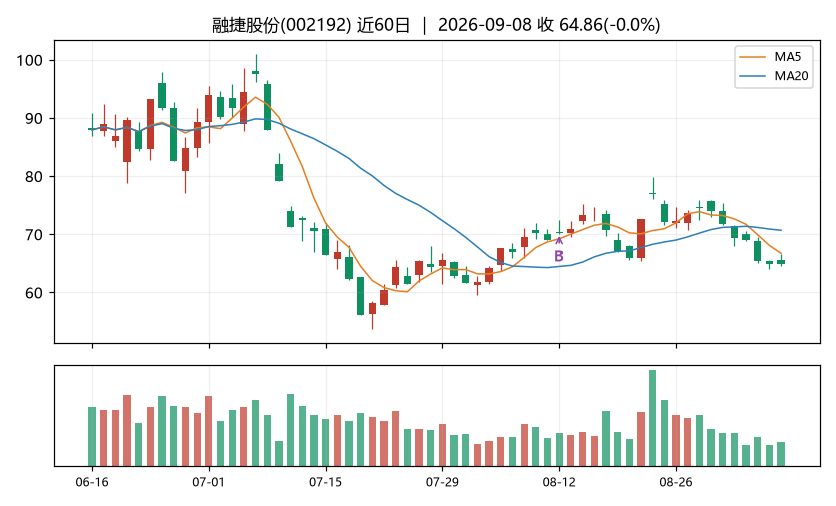Click the 80 price axis label
This screenshot has width=836, height=506.
pyautogui.click(x=34, y=176)
